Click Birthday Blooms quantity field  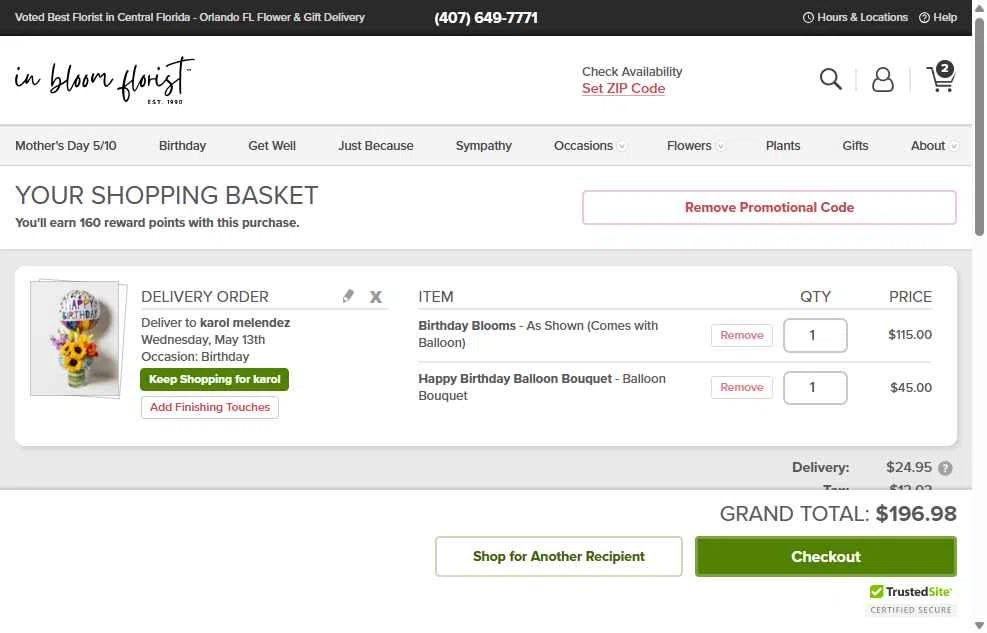tap(815, 335)
